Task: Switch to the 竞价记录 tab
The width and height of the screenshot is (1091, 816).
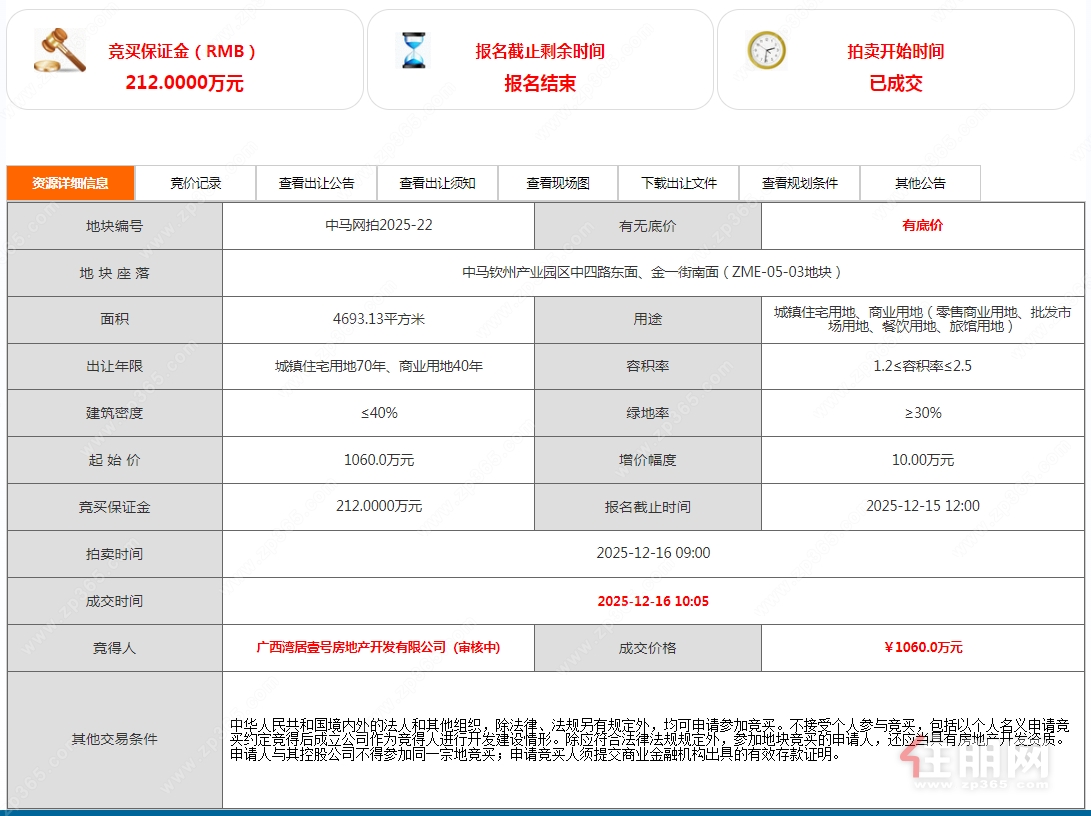Action: click(196, 183)
